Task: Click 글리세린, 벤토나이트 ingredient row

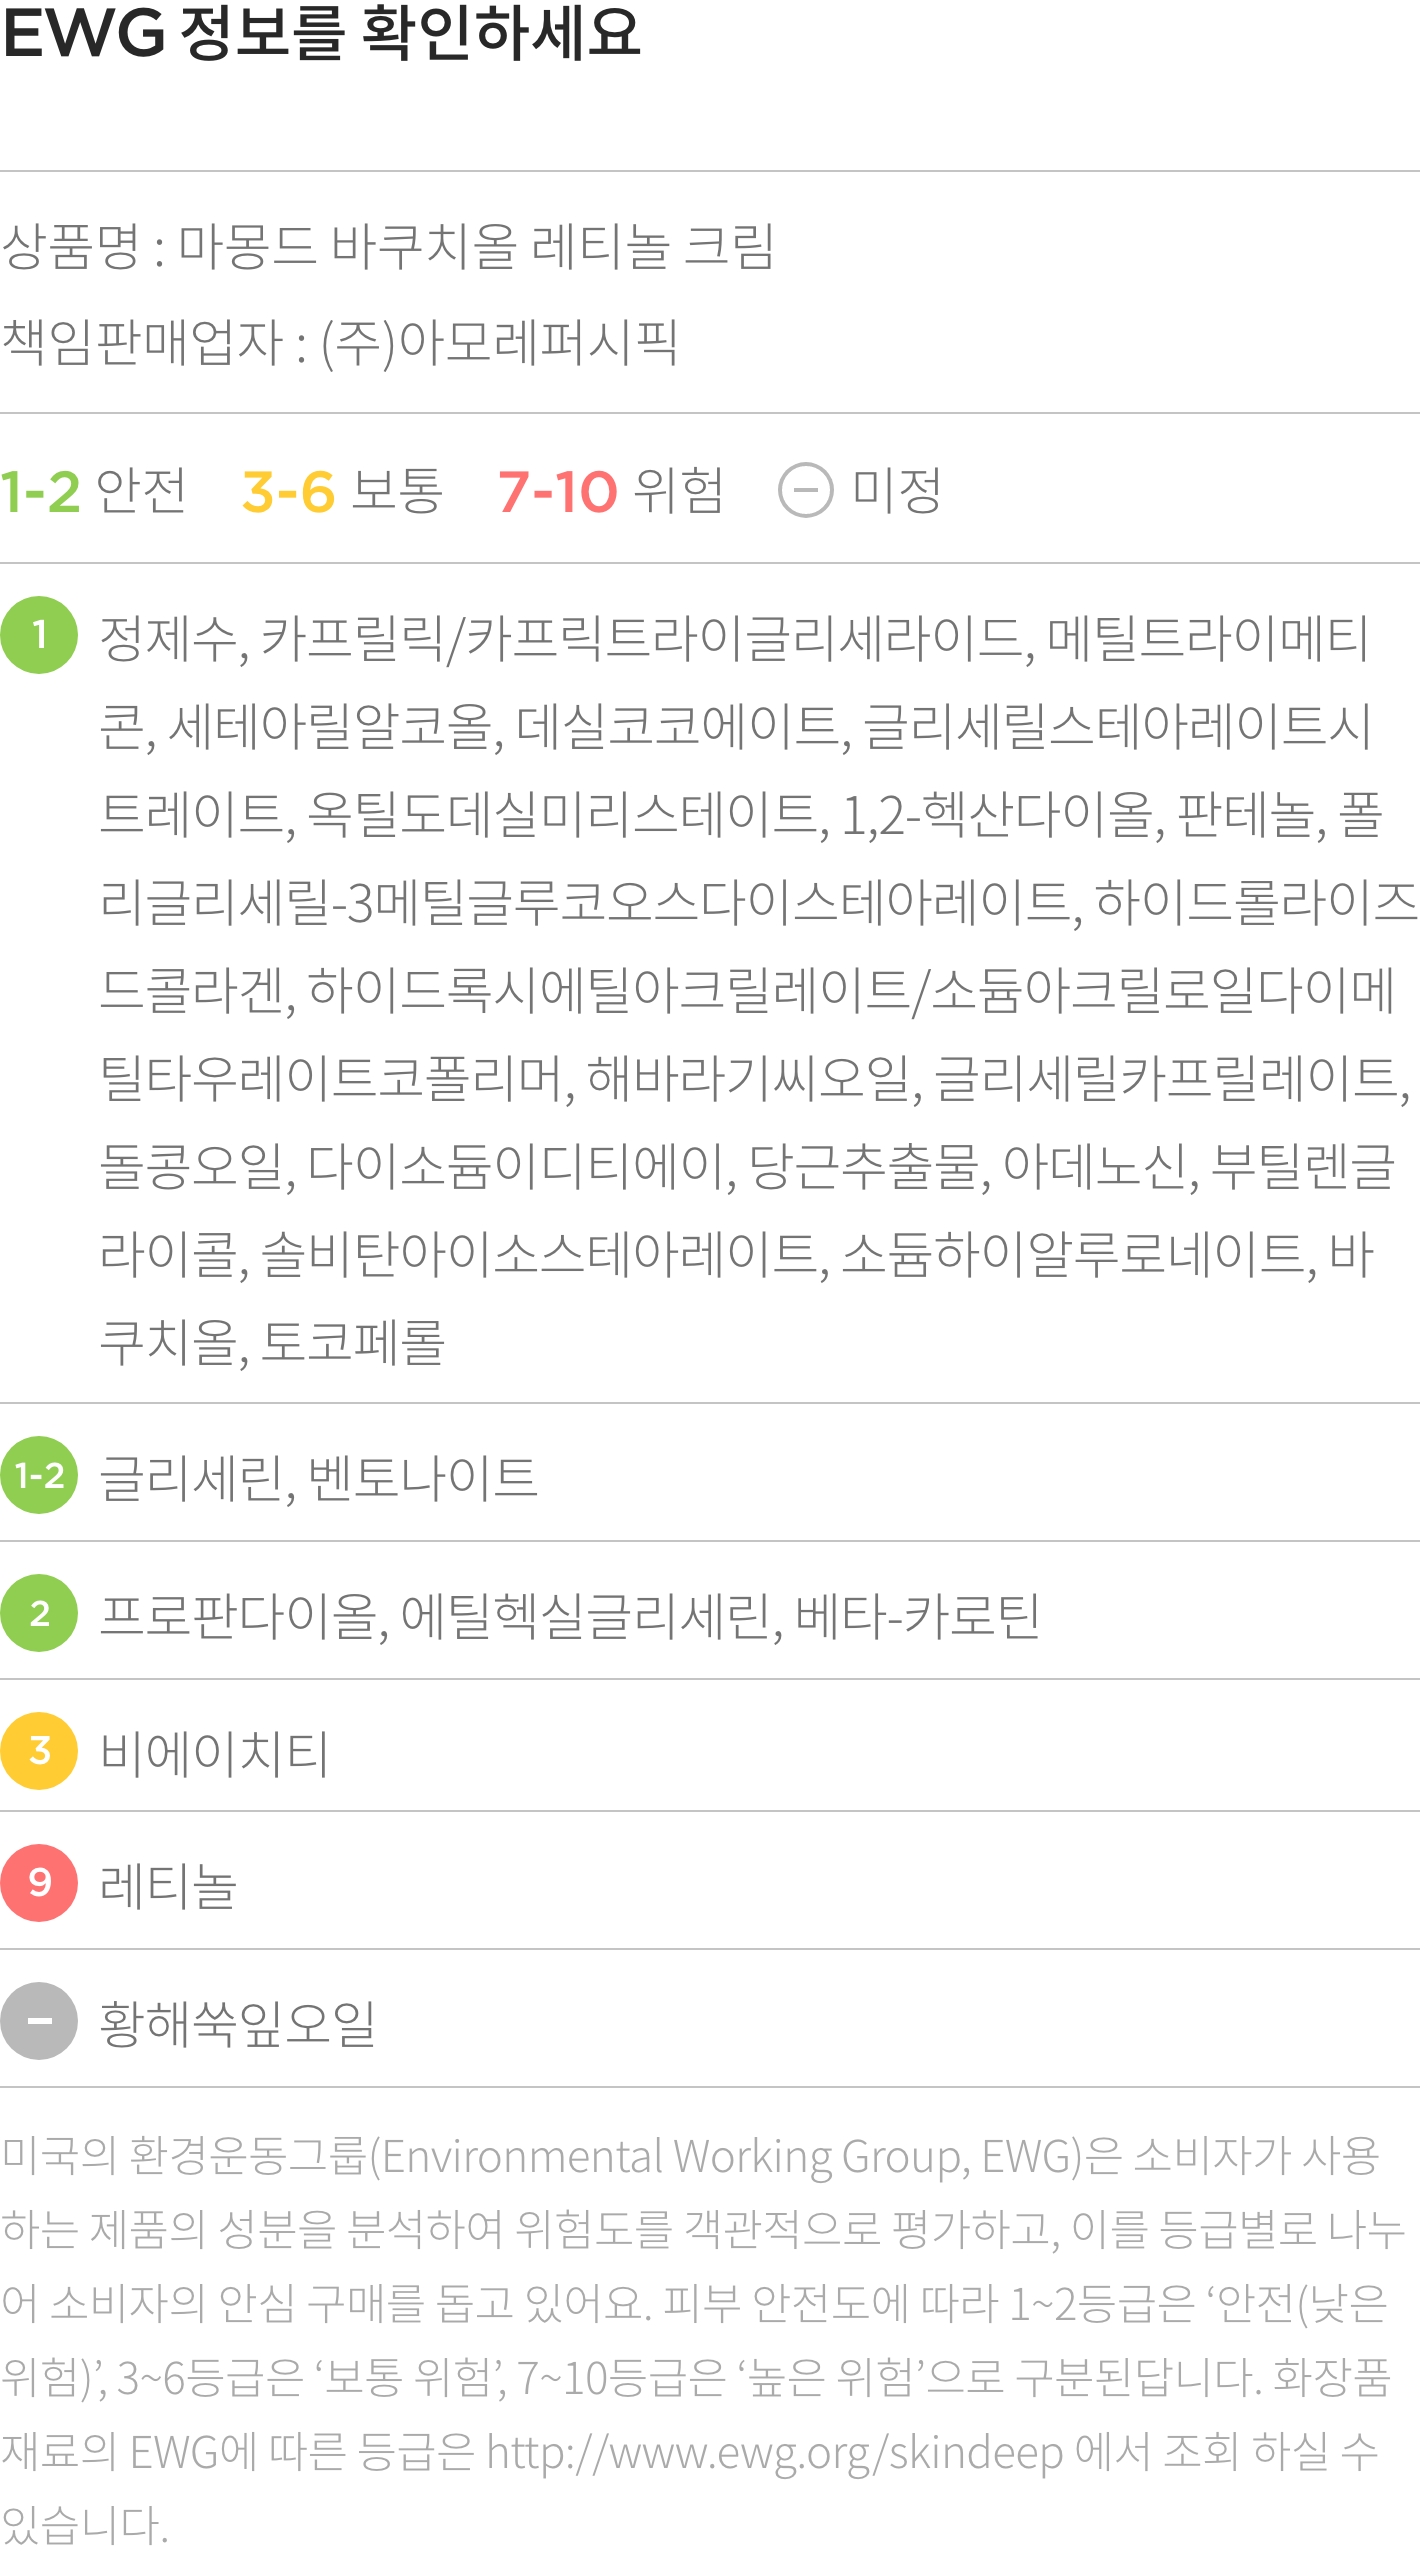Action: click(x=710, y=1475)
